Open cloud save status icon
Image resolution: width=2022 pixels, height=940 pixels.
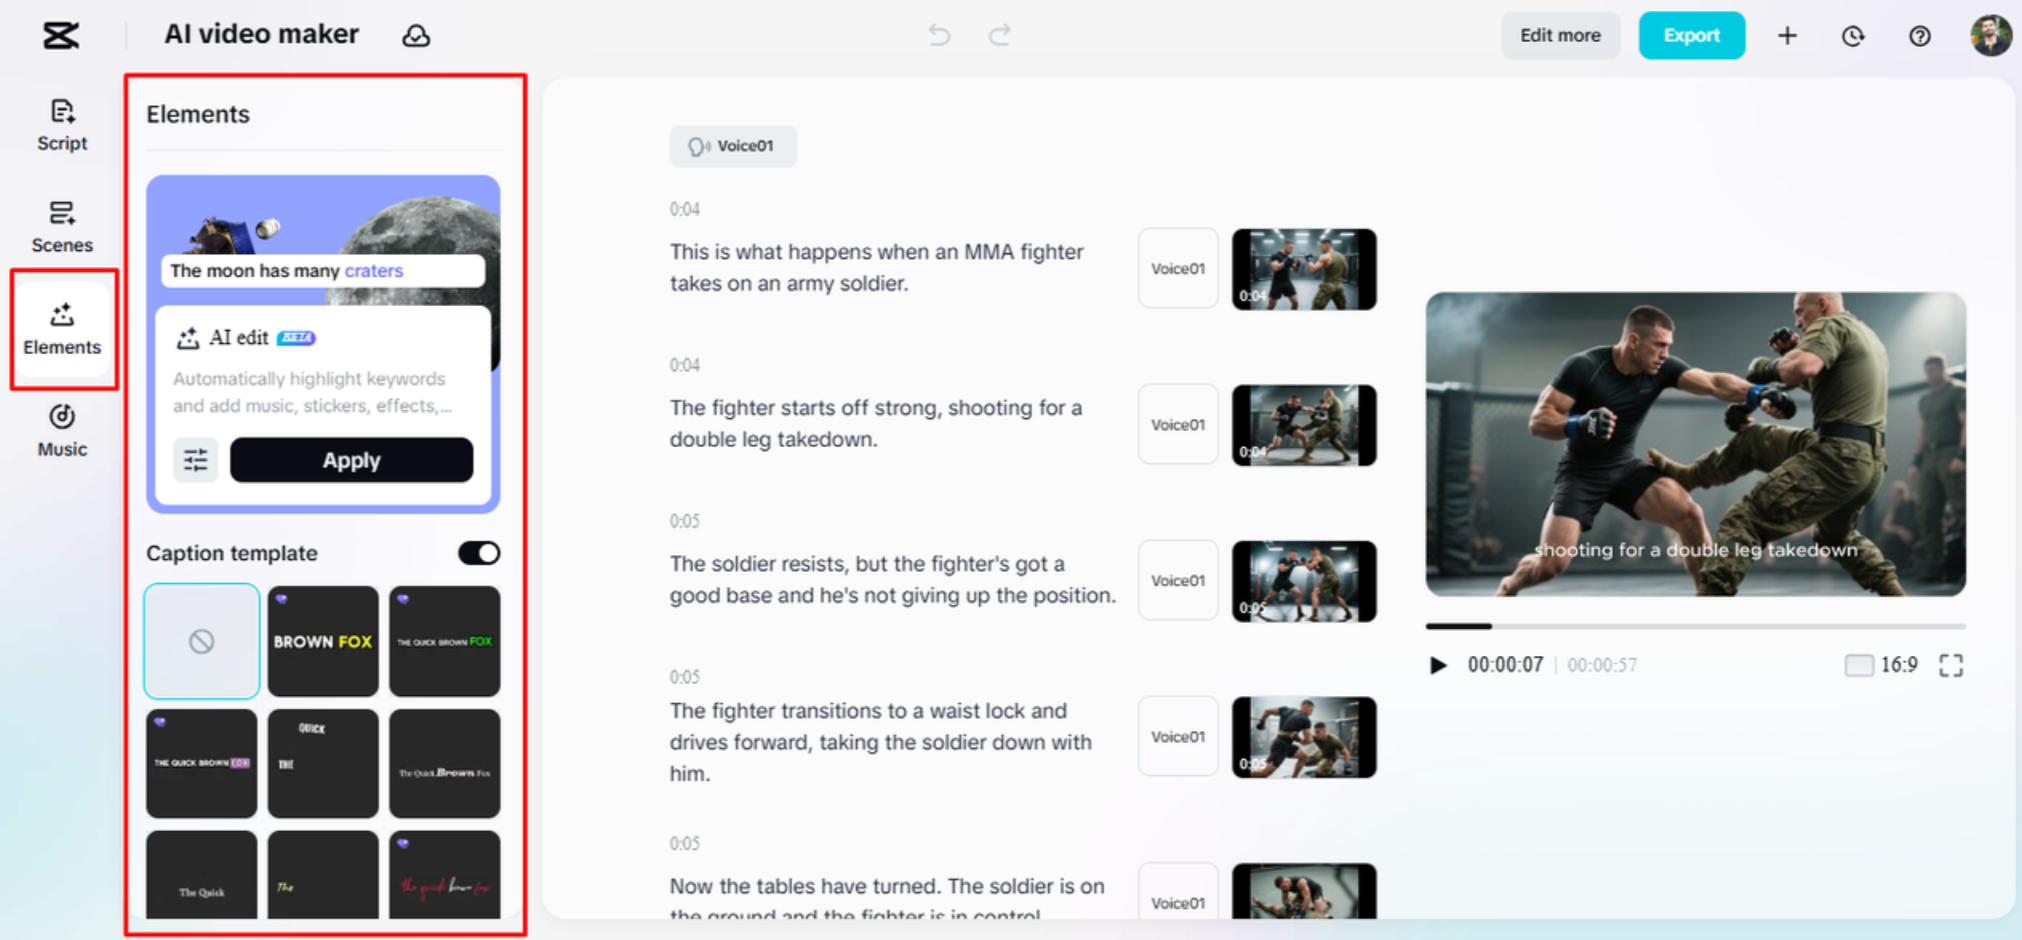(416, 36)
